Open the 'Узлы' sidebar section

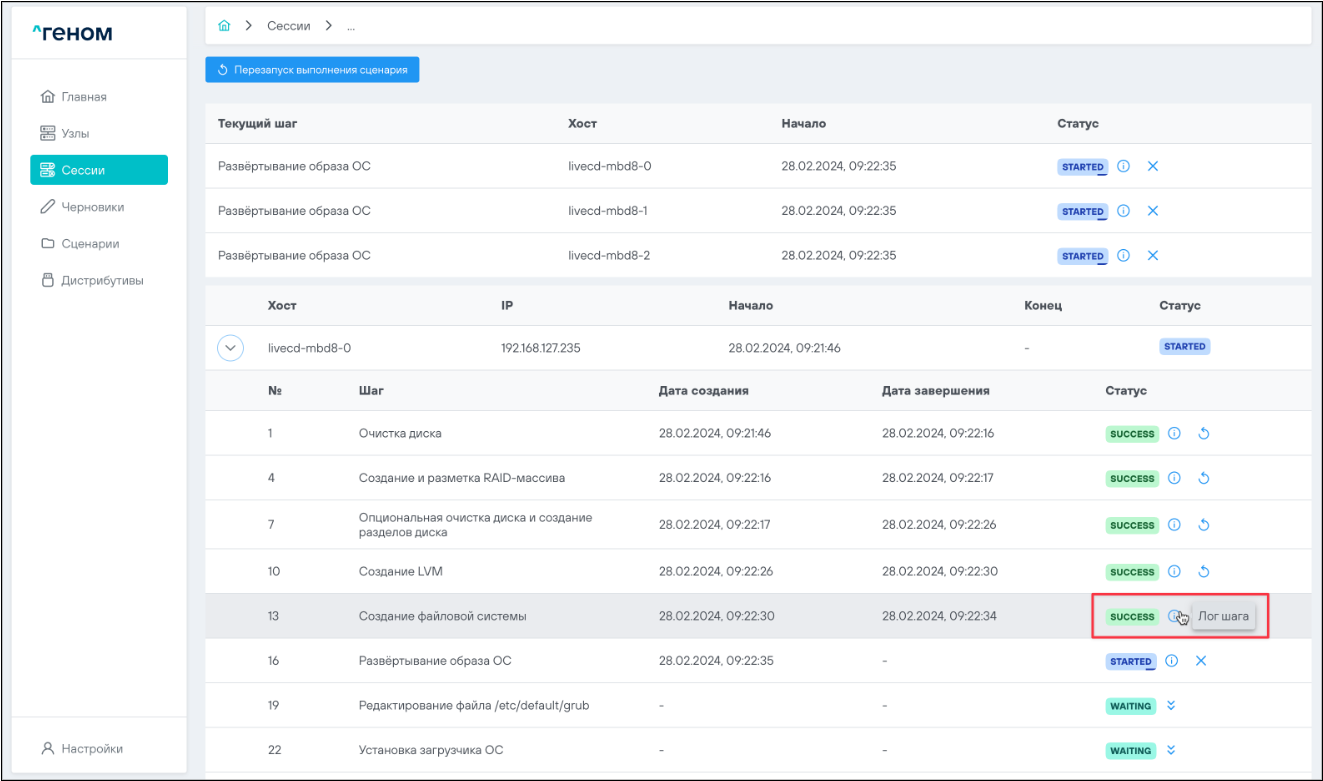coord(76,133)
